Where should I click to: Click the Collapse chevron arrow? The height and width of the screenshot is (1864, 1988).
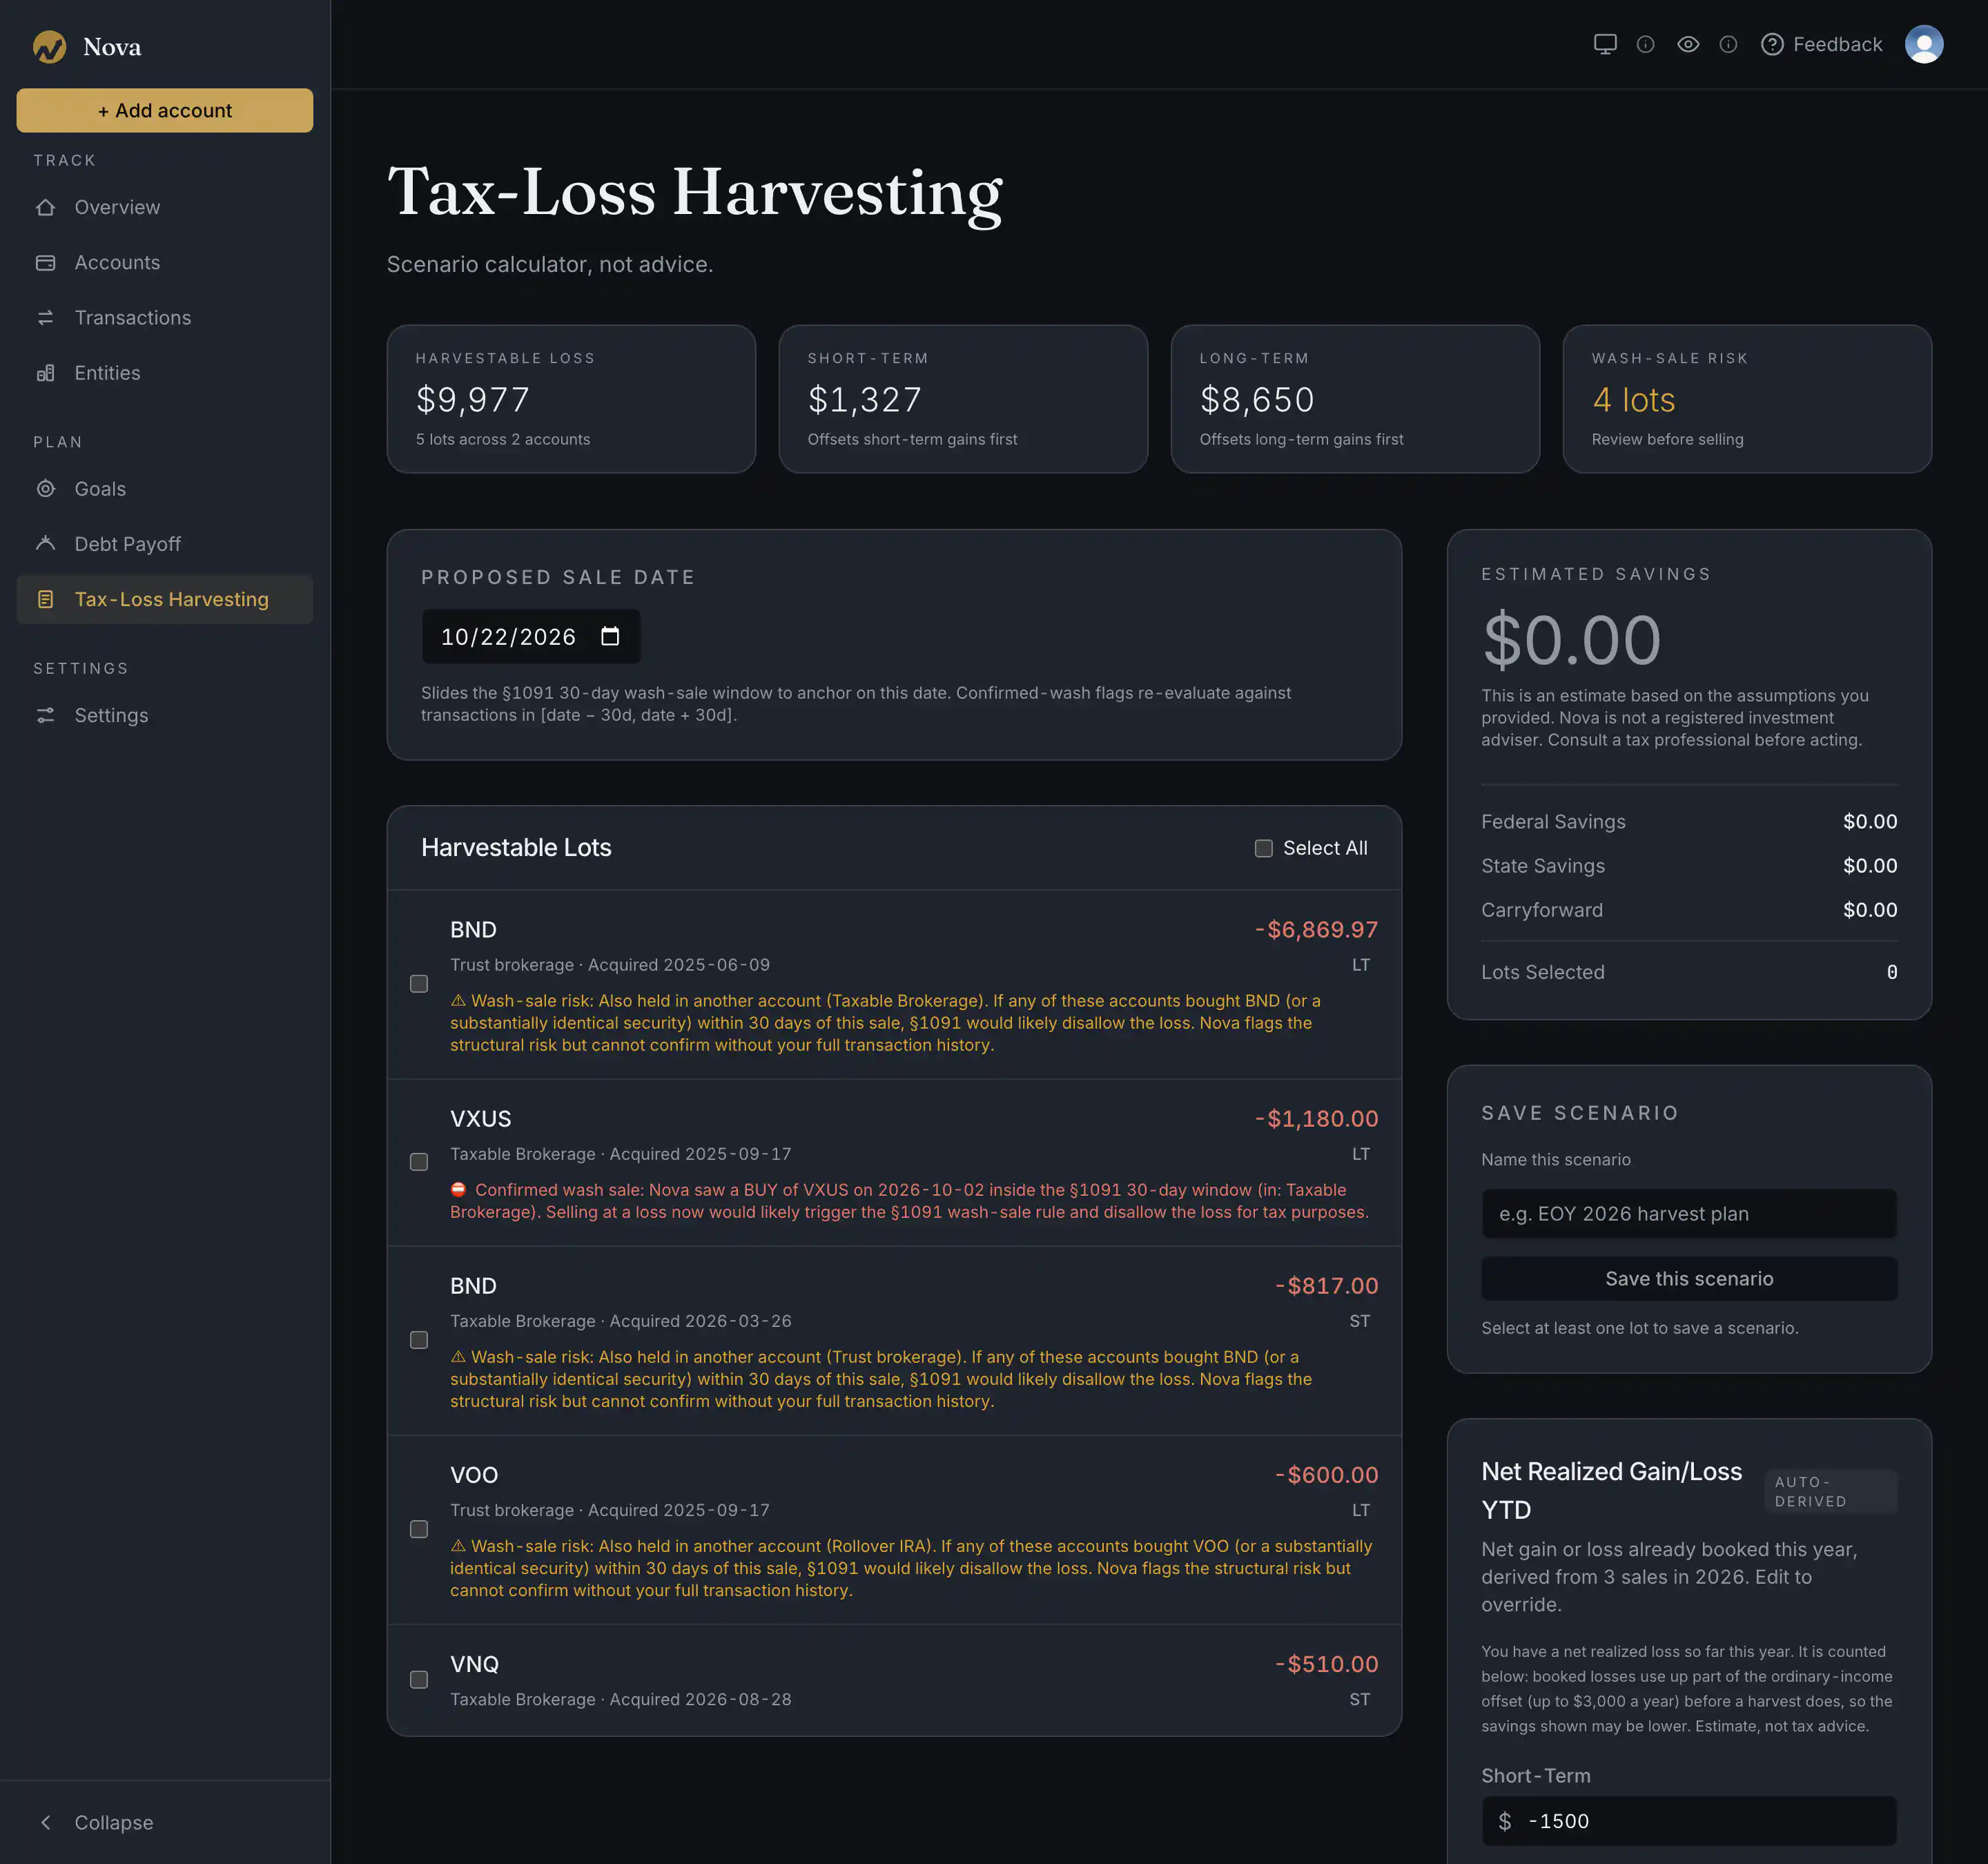point(45,1822)
